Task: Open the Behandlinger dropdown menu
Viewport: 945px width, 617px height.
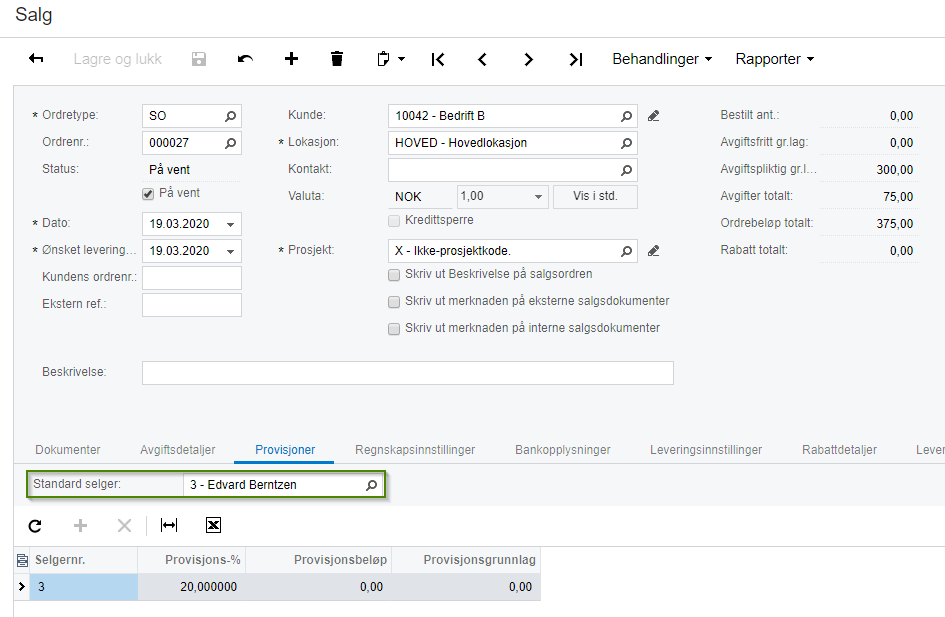Action: click(x=662, y=59)
